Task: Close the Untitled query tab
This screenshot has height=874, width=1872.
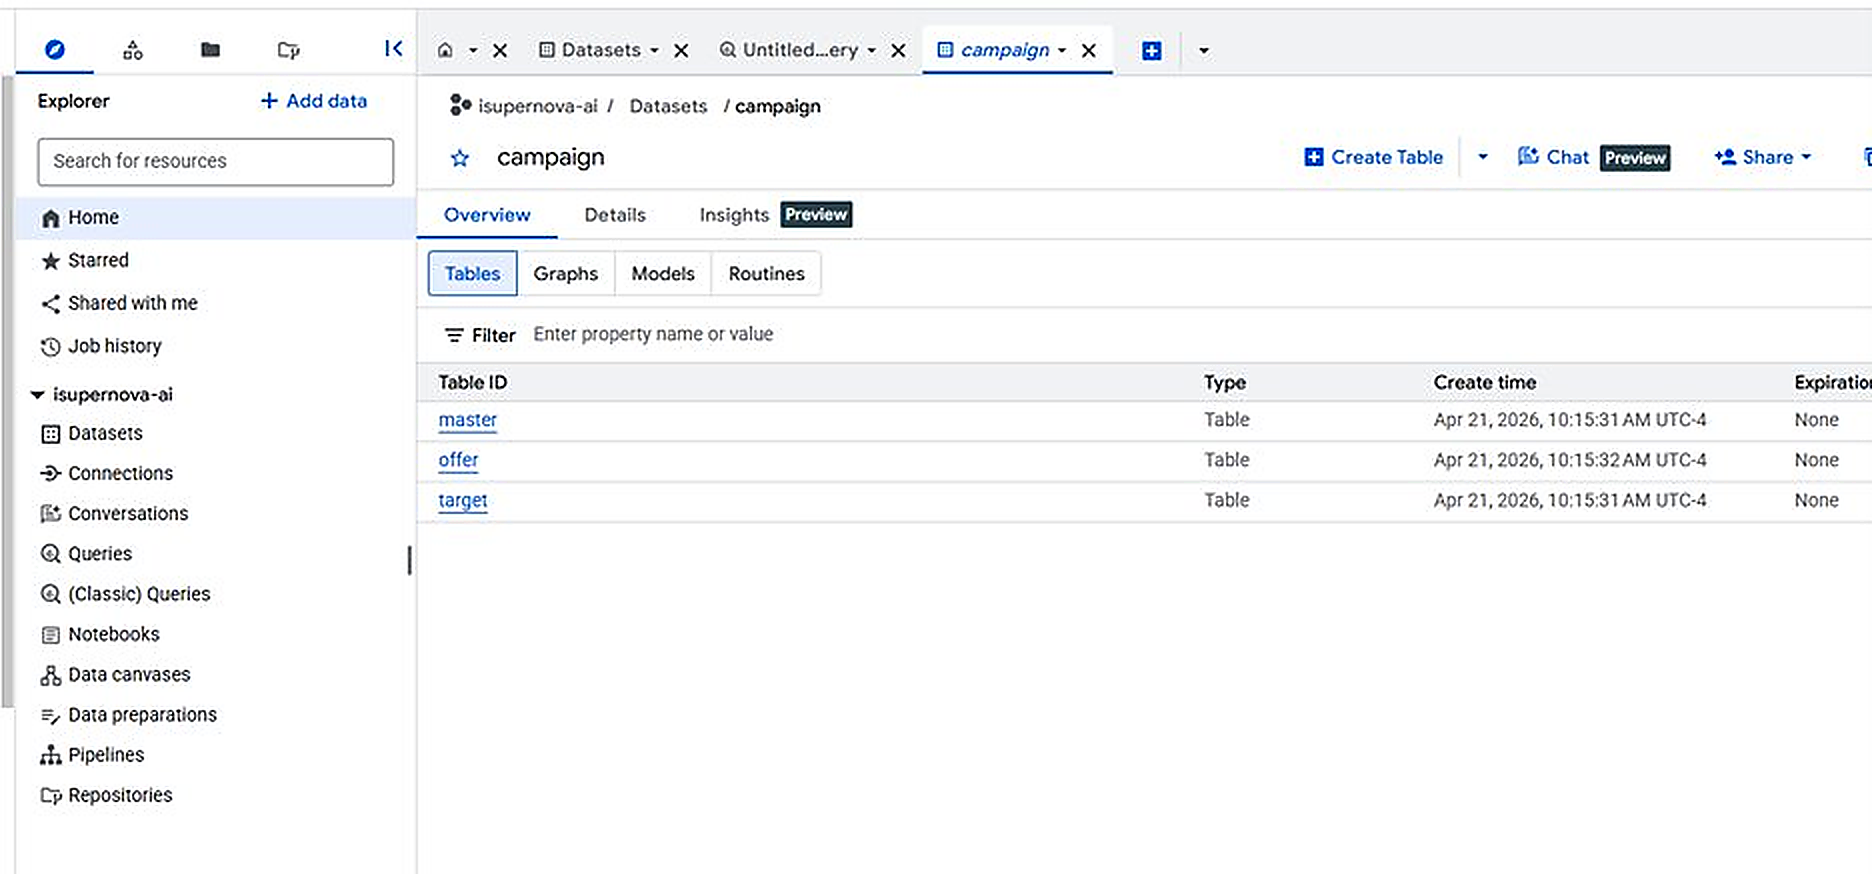Action: click(899, 50)
